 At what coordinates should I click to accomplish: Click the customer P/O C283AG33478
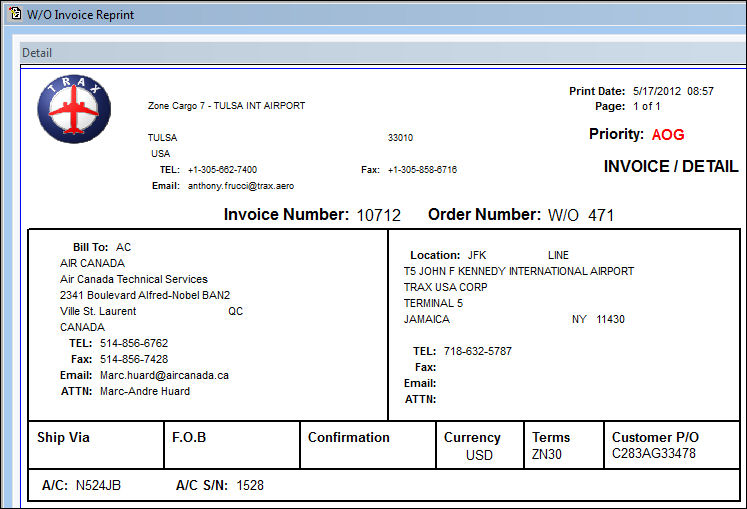(654, 453)
